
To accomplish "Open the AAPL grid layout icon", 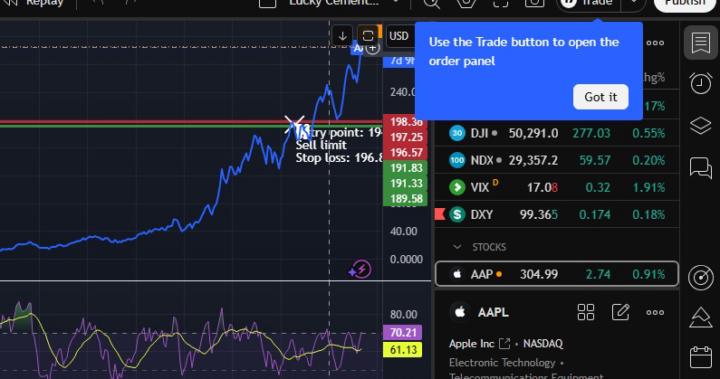I will pos(585,312).
